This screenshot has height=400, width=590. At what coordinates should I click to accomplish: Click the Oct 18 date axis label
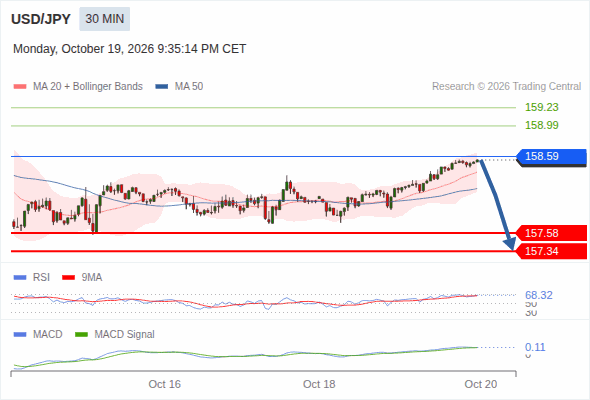click(319, 384)
